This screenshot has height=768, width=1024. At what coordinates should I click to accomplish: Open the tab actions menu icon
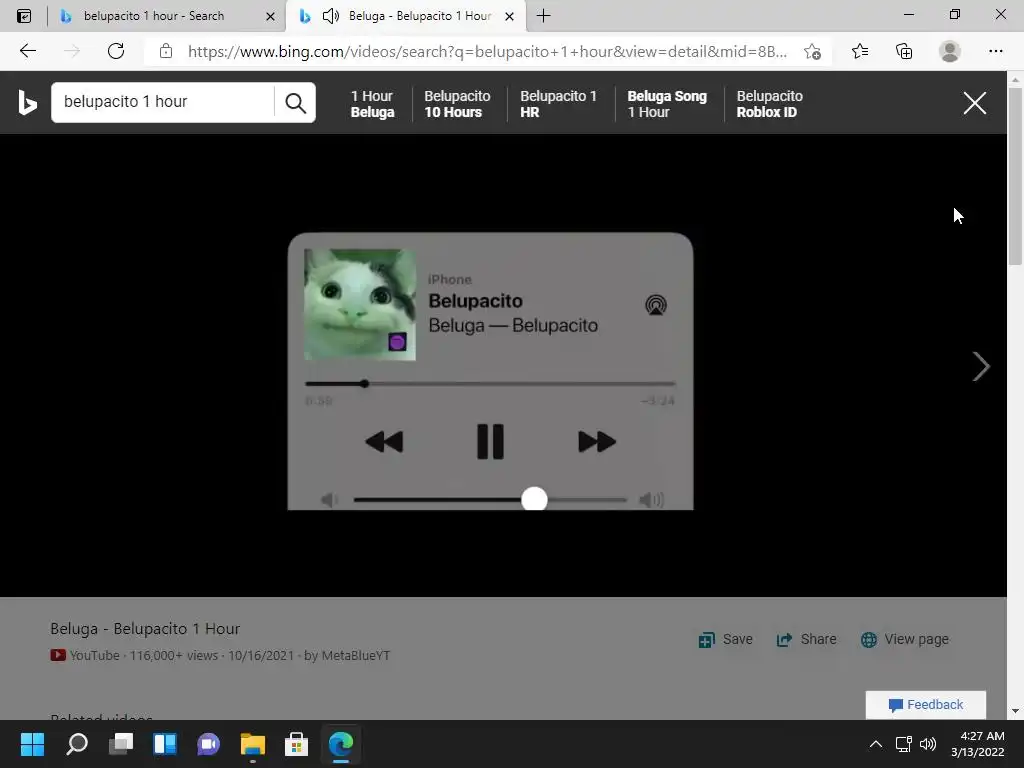(24, 16)
